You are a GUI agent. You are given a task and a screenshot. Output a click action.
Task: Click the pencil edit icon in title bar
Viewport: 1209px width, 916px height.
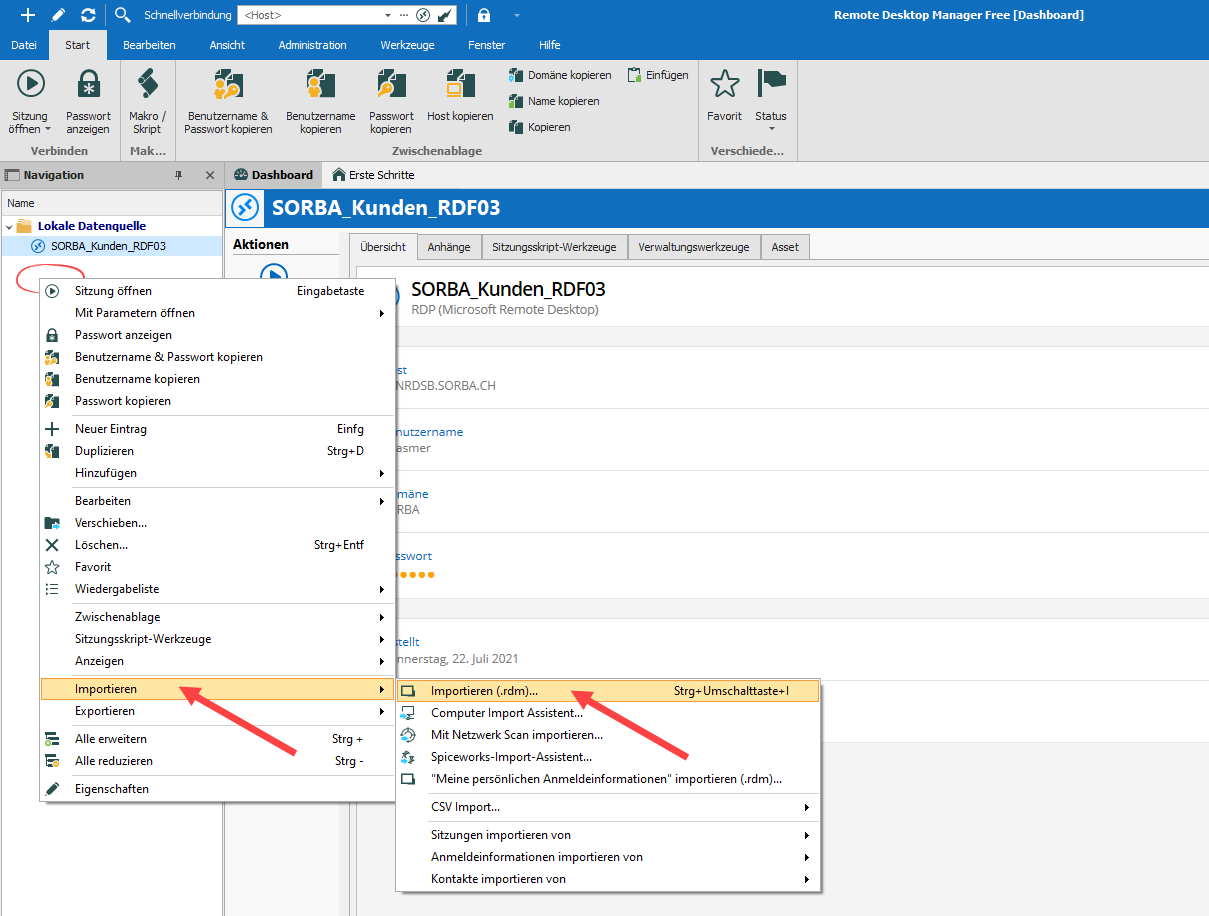click(x=59, y=15)
